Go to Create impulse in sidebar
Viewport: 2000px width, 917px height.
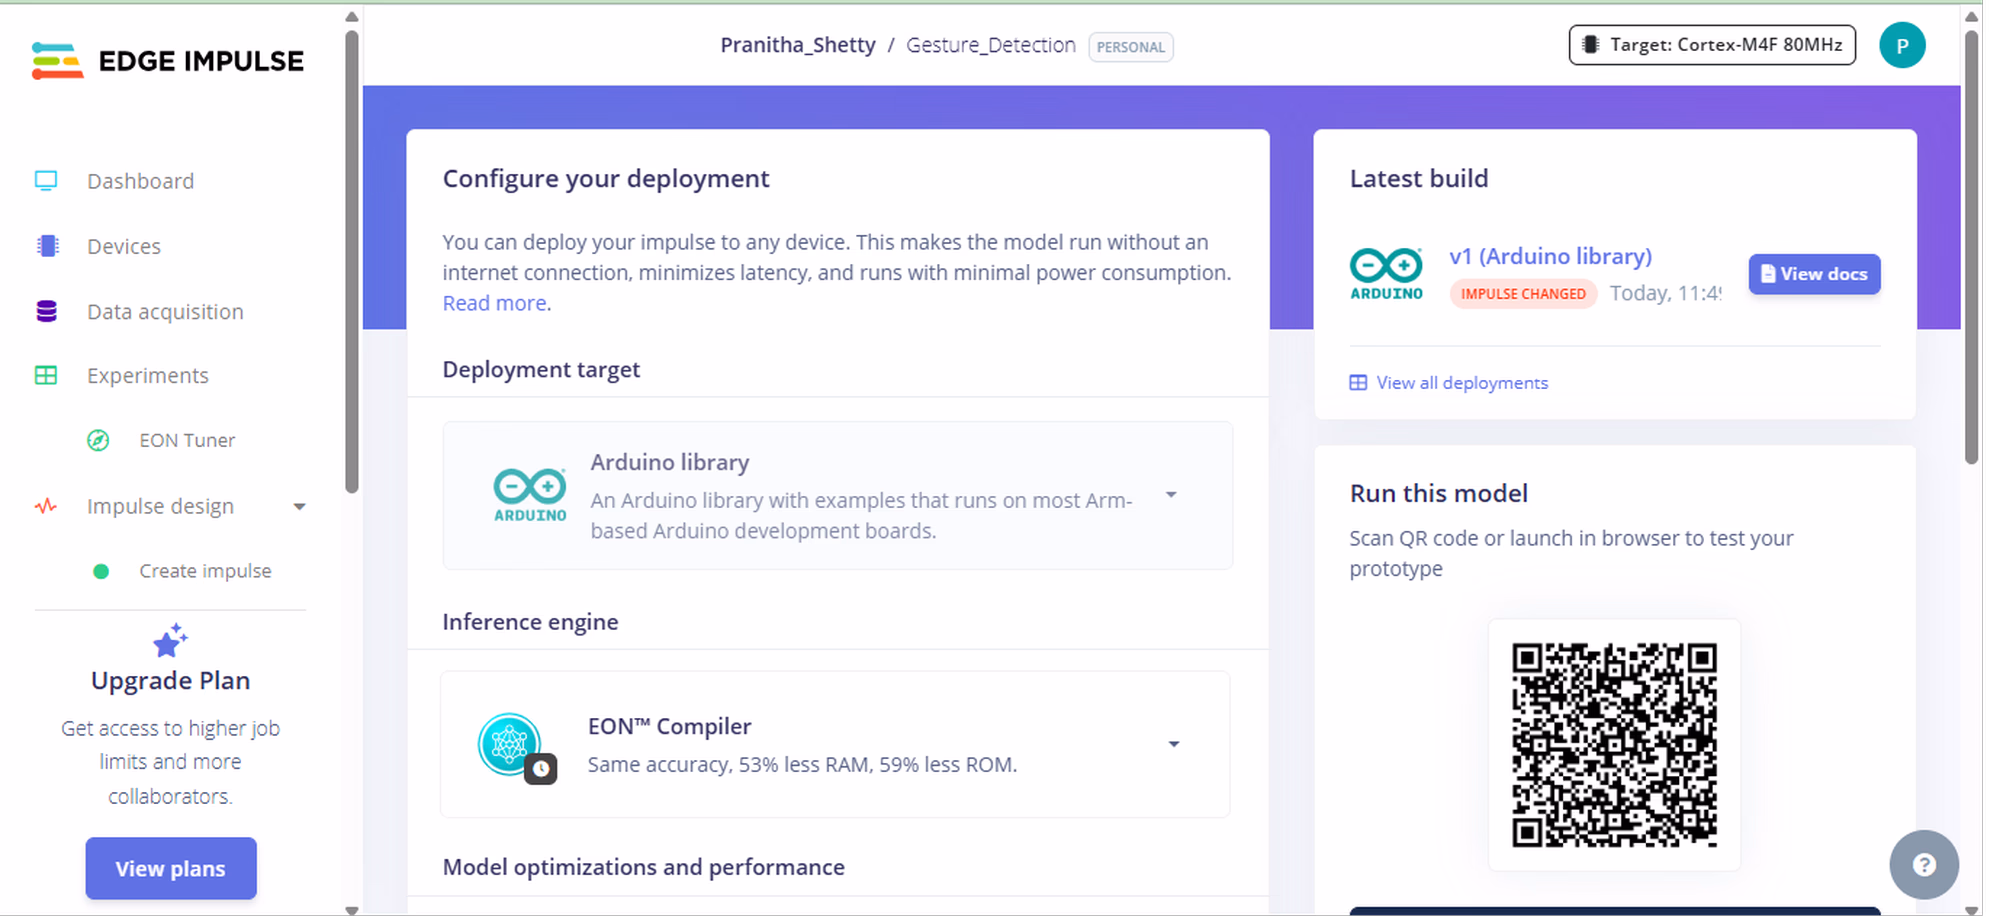(205, 571)
